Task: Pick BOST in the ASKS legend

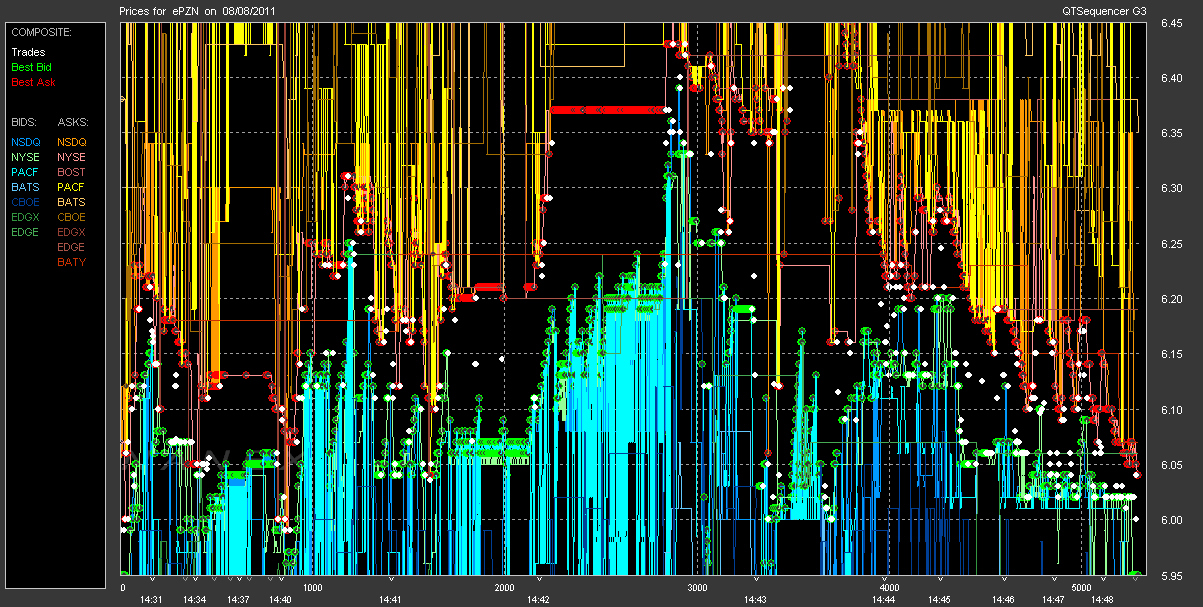Action: point(72,172)
